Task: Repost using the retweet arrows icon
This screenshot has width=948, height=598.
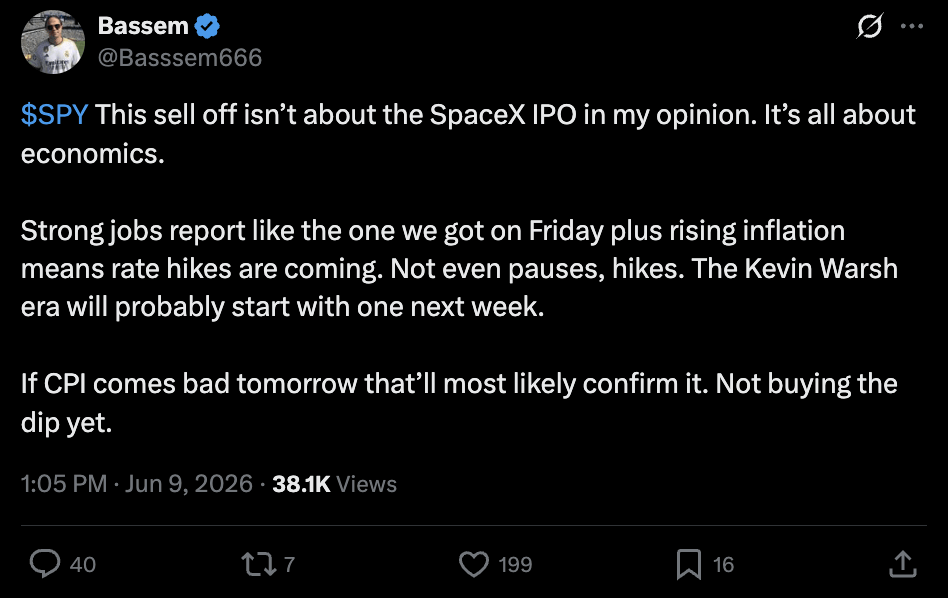Action: 259,564
